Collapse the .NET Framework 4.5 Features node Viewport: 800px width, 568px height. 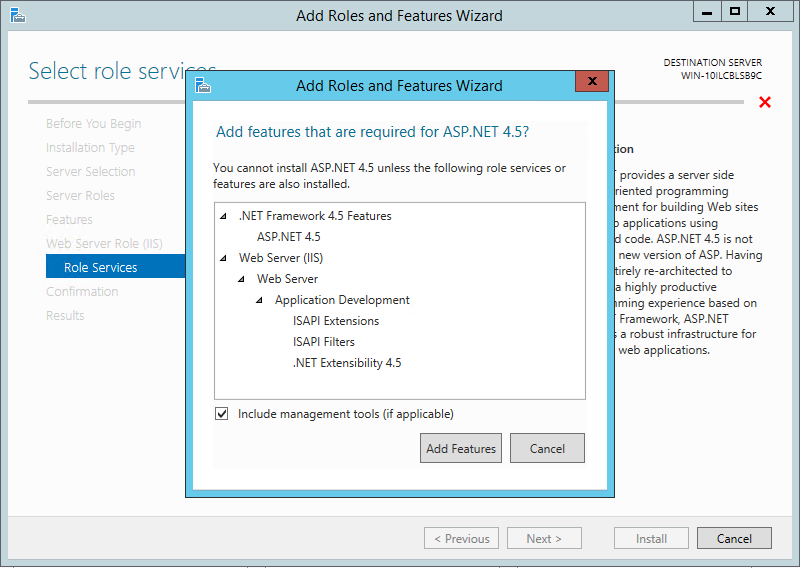(225, 216)
